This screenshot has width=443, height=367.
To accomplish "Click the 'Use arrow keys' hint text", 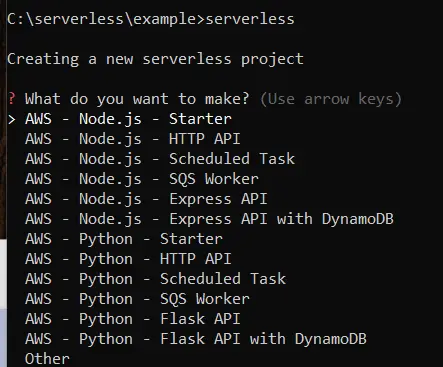I will coord(331,99).
